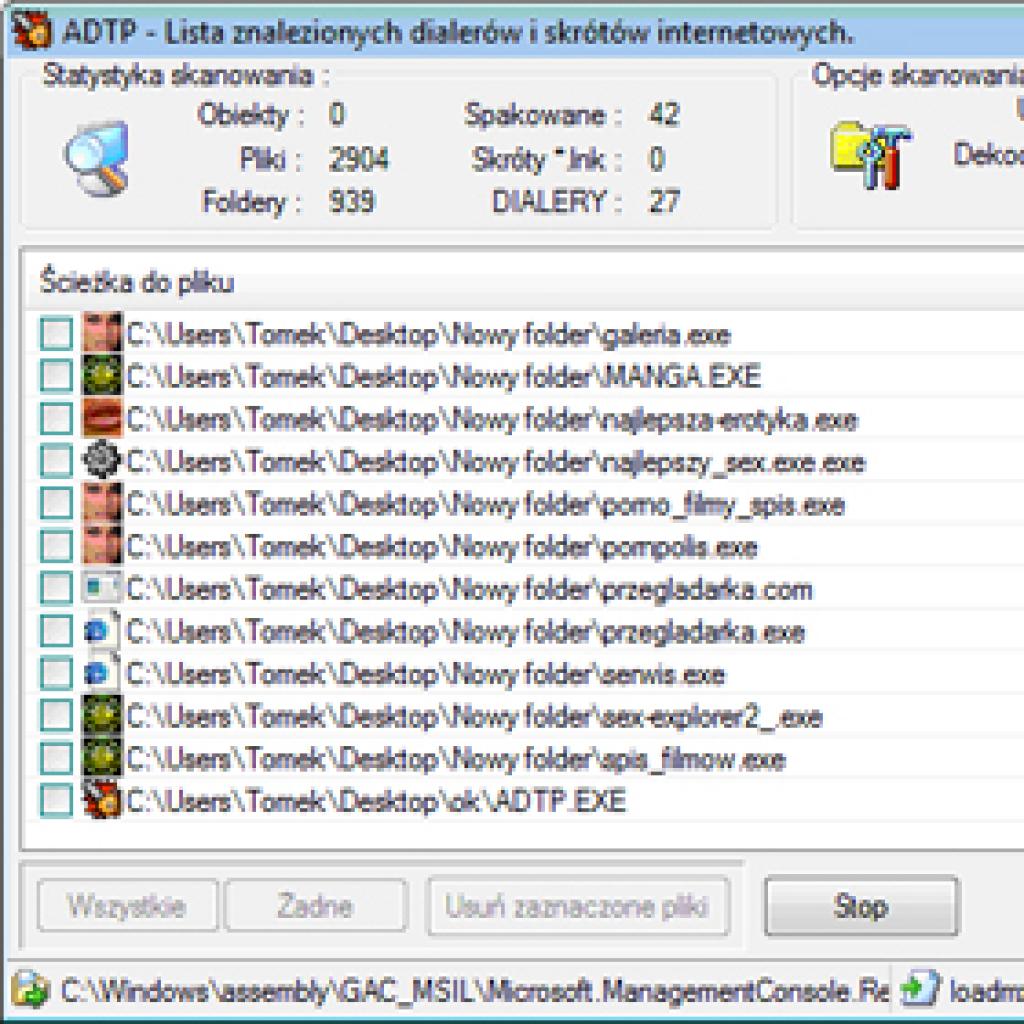Click the Żadne button

316,906
